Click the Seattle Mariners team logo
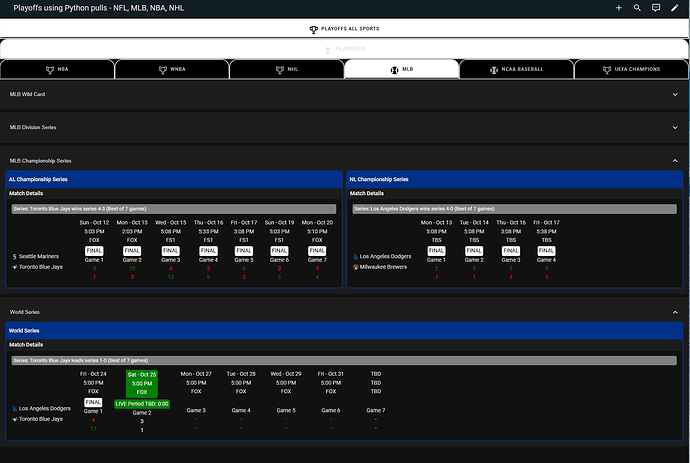 15,257
